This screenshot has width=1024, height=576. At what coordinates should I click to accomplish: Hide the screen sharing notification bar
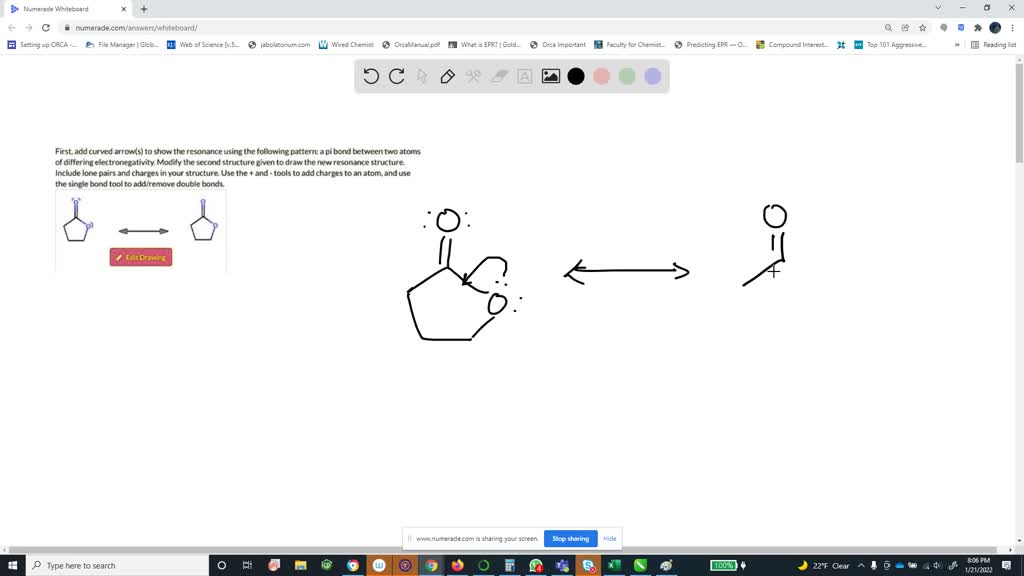(x=609, y=538)
